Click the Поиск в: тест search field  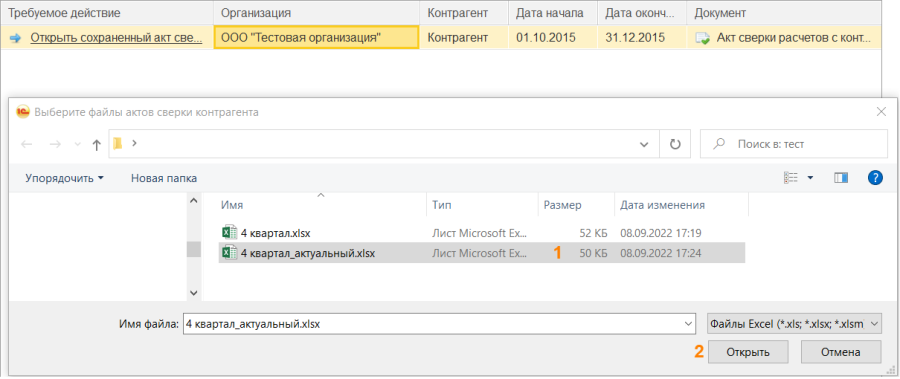click(x=794, y=144)
